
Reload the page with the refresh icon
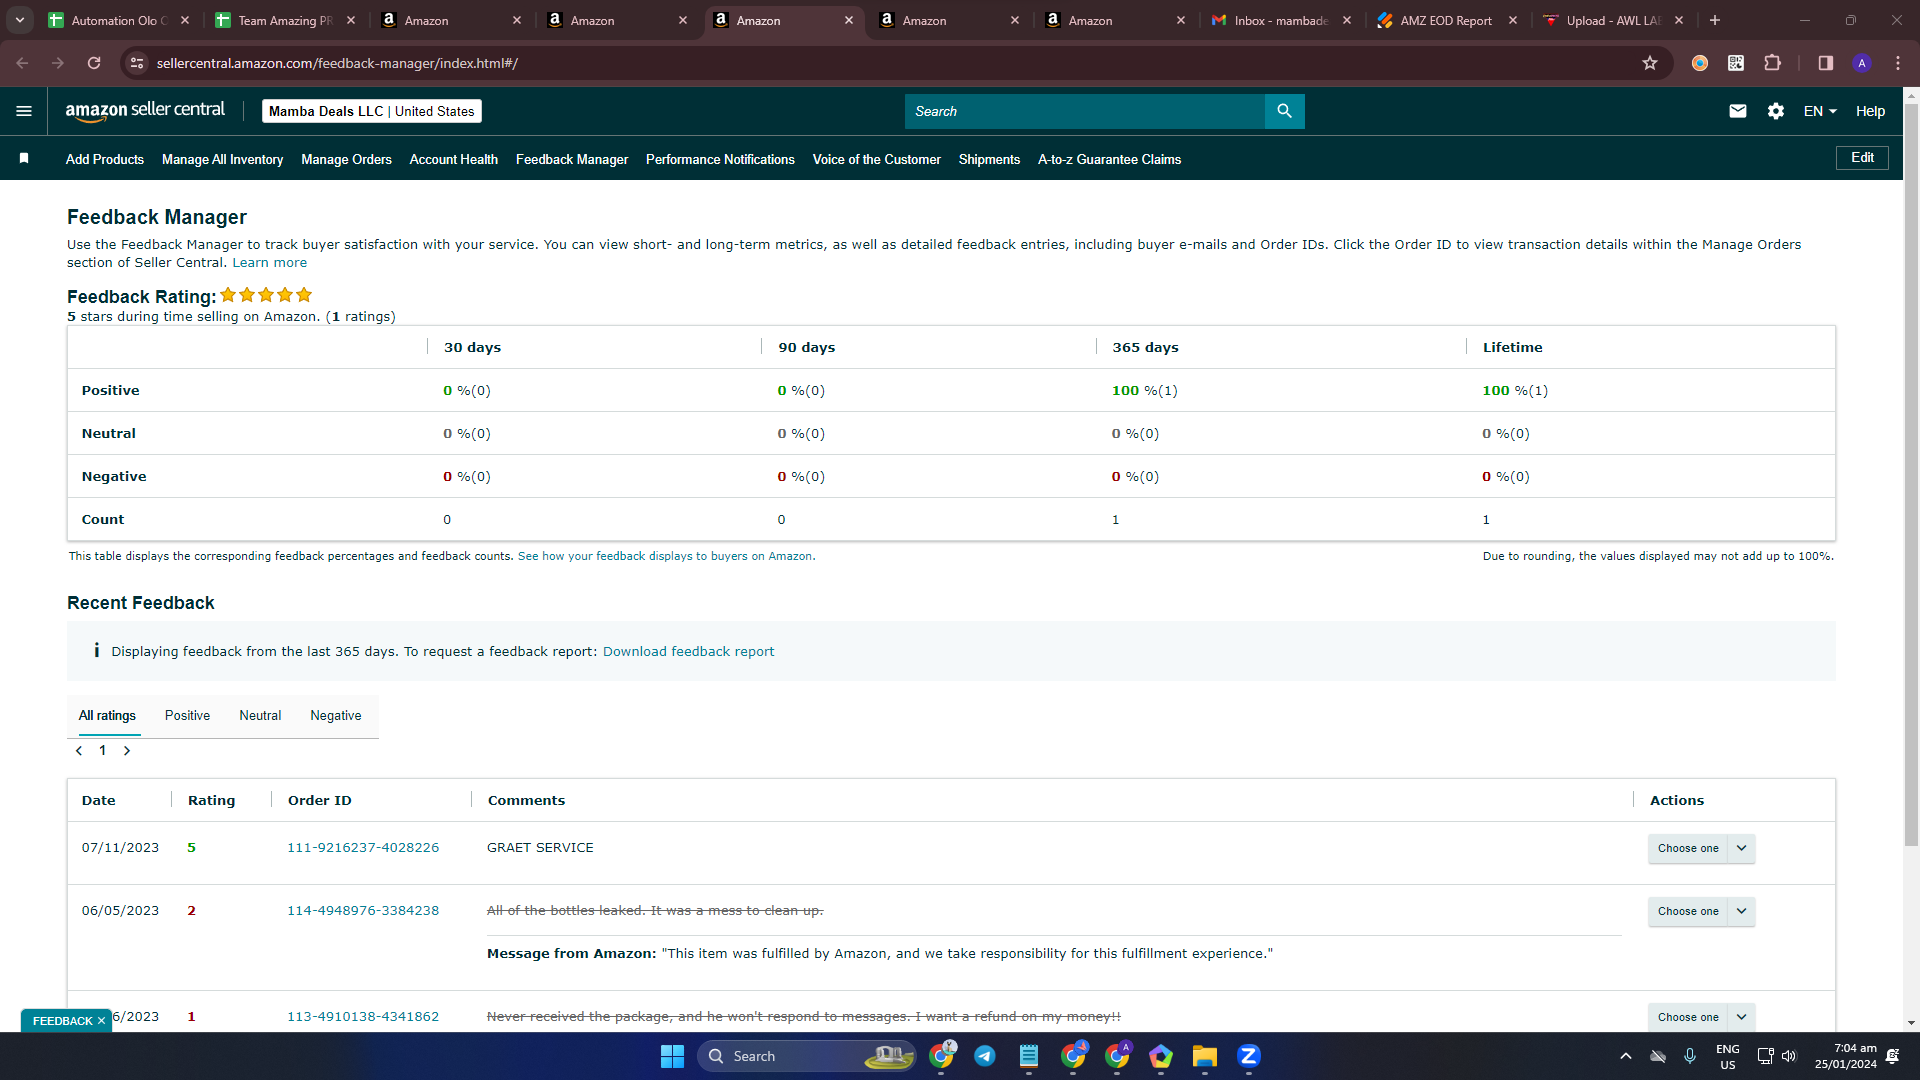94,63
